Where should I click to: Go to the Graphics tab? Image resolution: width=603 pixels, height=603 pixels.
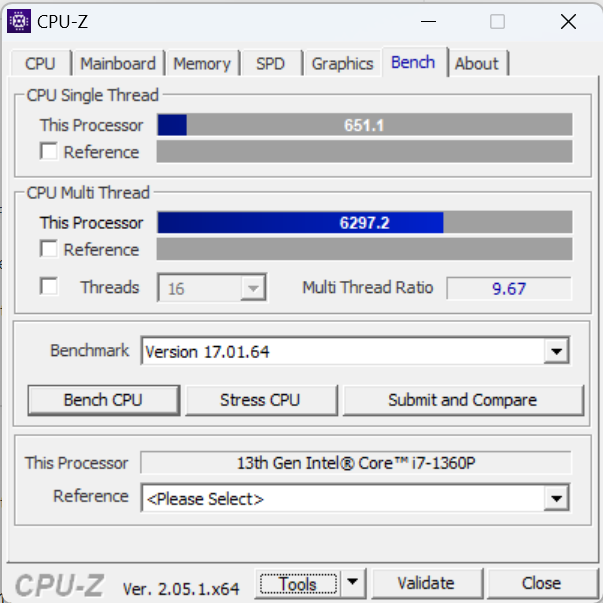coord(342,63)
